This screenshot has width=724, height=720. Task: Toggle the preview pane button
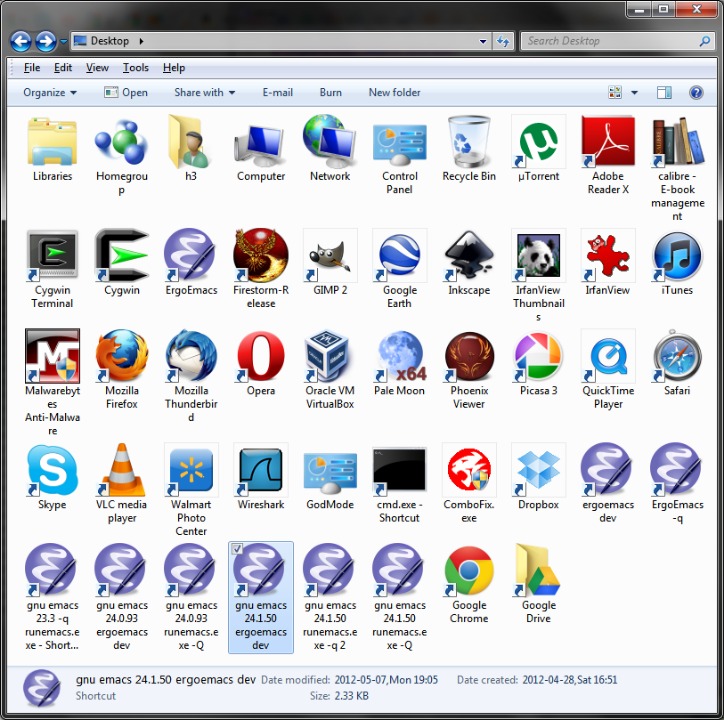point(664,92)
